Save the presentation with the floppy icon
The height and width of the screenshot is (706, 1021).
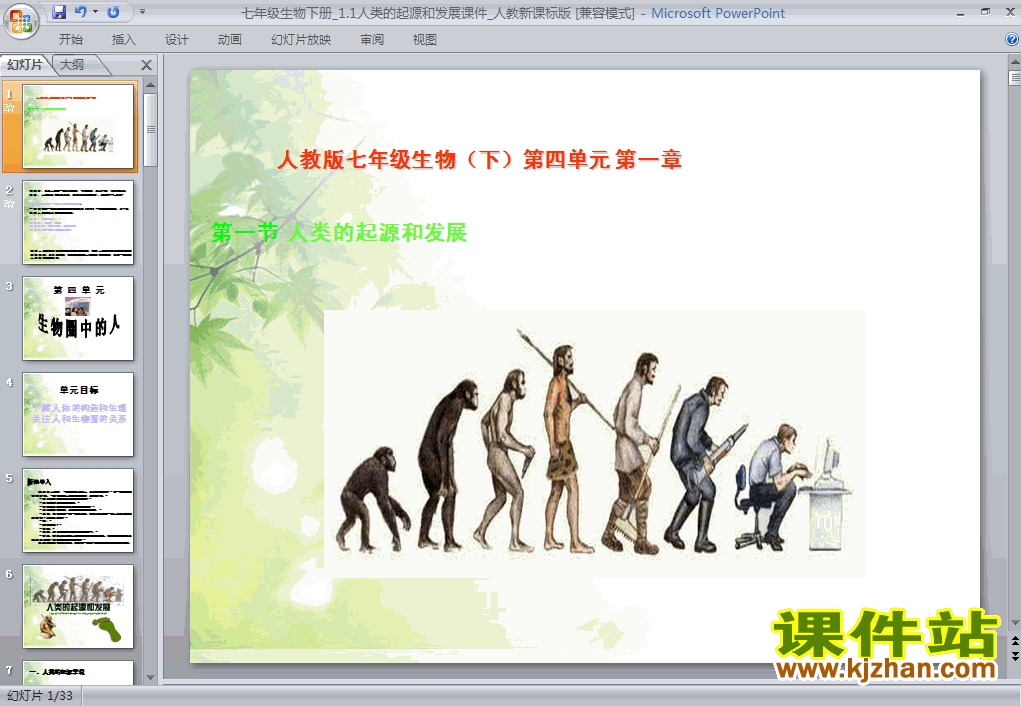pyautogui.click(x=59, y=12)
